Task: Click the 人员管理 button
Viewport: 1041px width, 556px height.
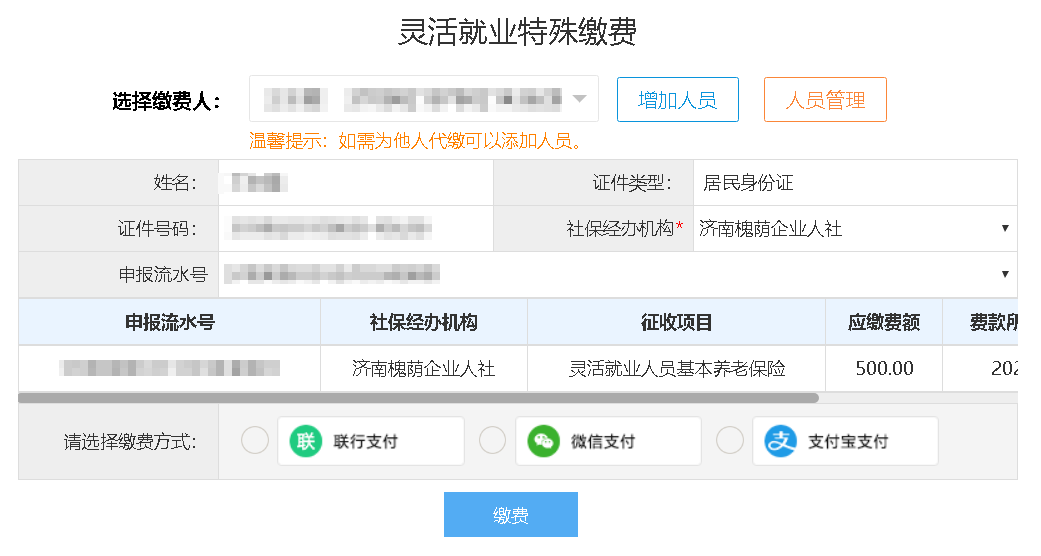Action: 825,100
